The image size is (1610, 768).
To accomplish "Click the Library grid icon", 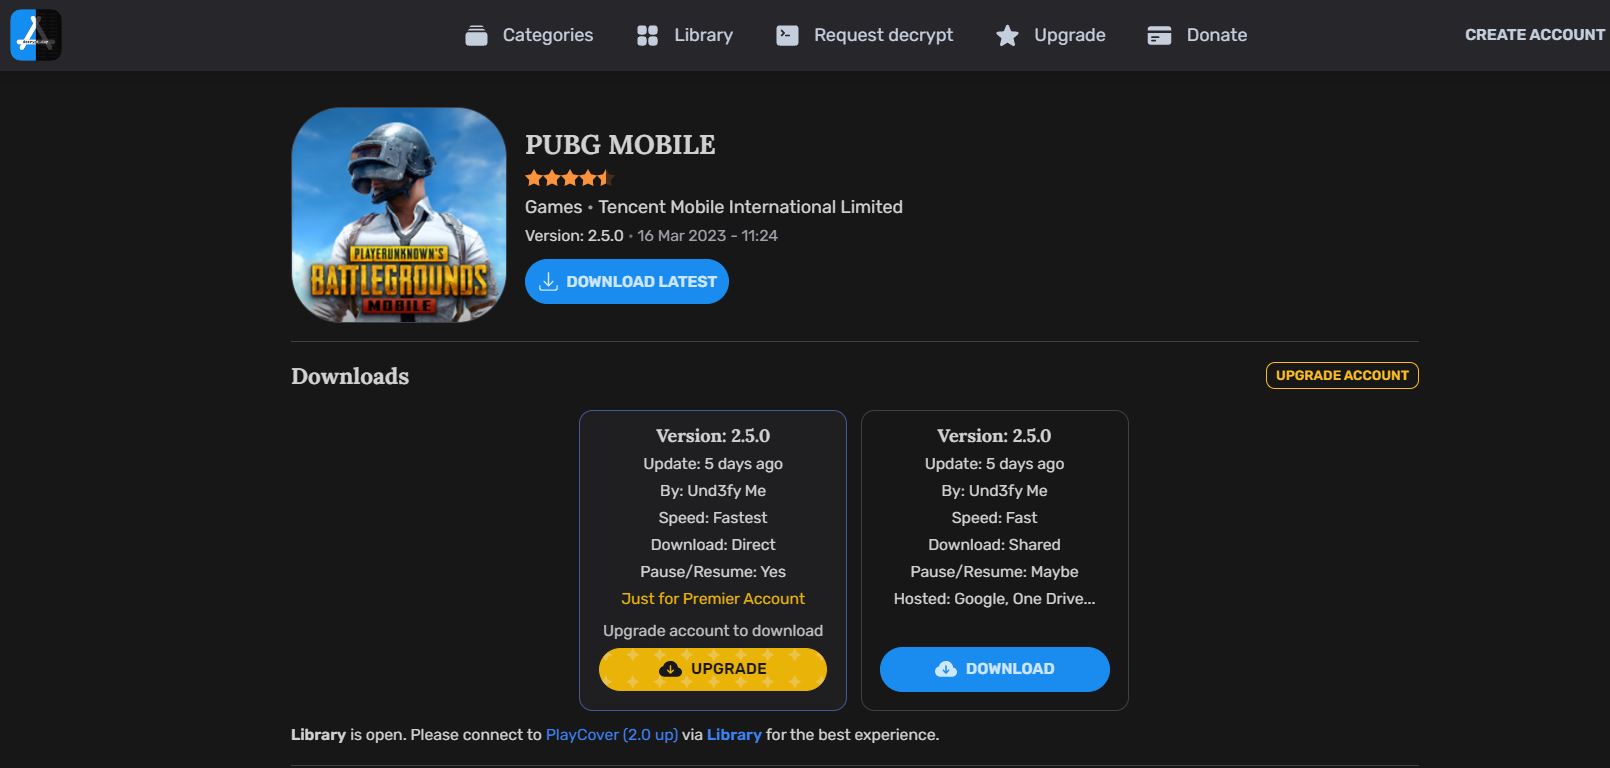I will click(x=648, y=36).
